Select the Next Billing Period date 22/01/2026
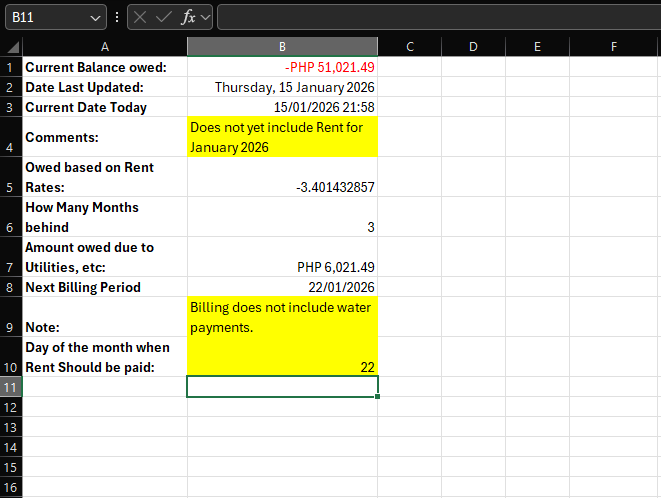661x498 pixels. point(282,287)
